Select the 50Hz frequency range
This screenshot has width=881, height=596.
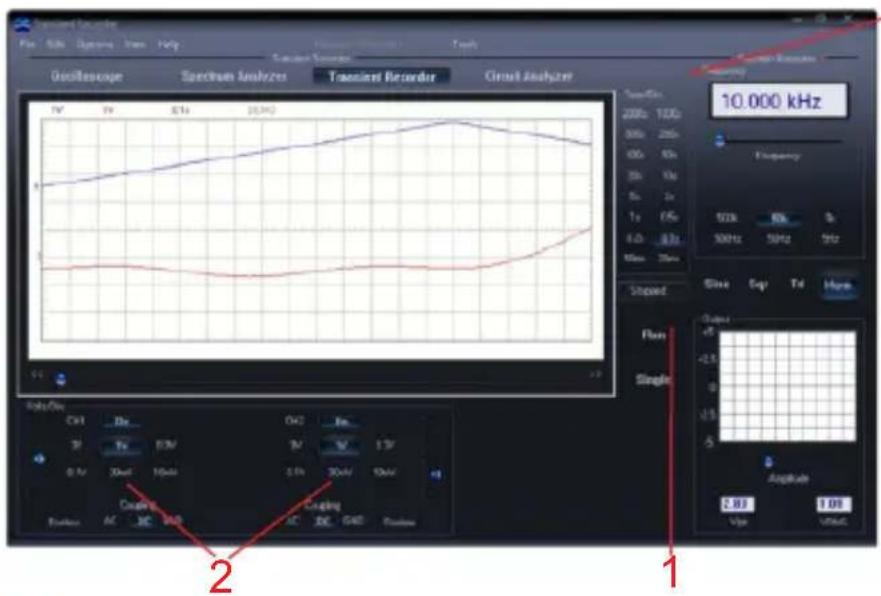[x=779, y=239]
